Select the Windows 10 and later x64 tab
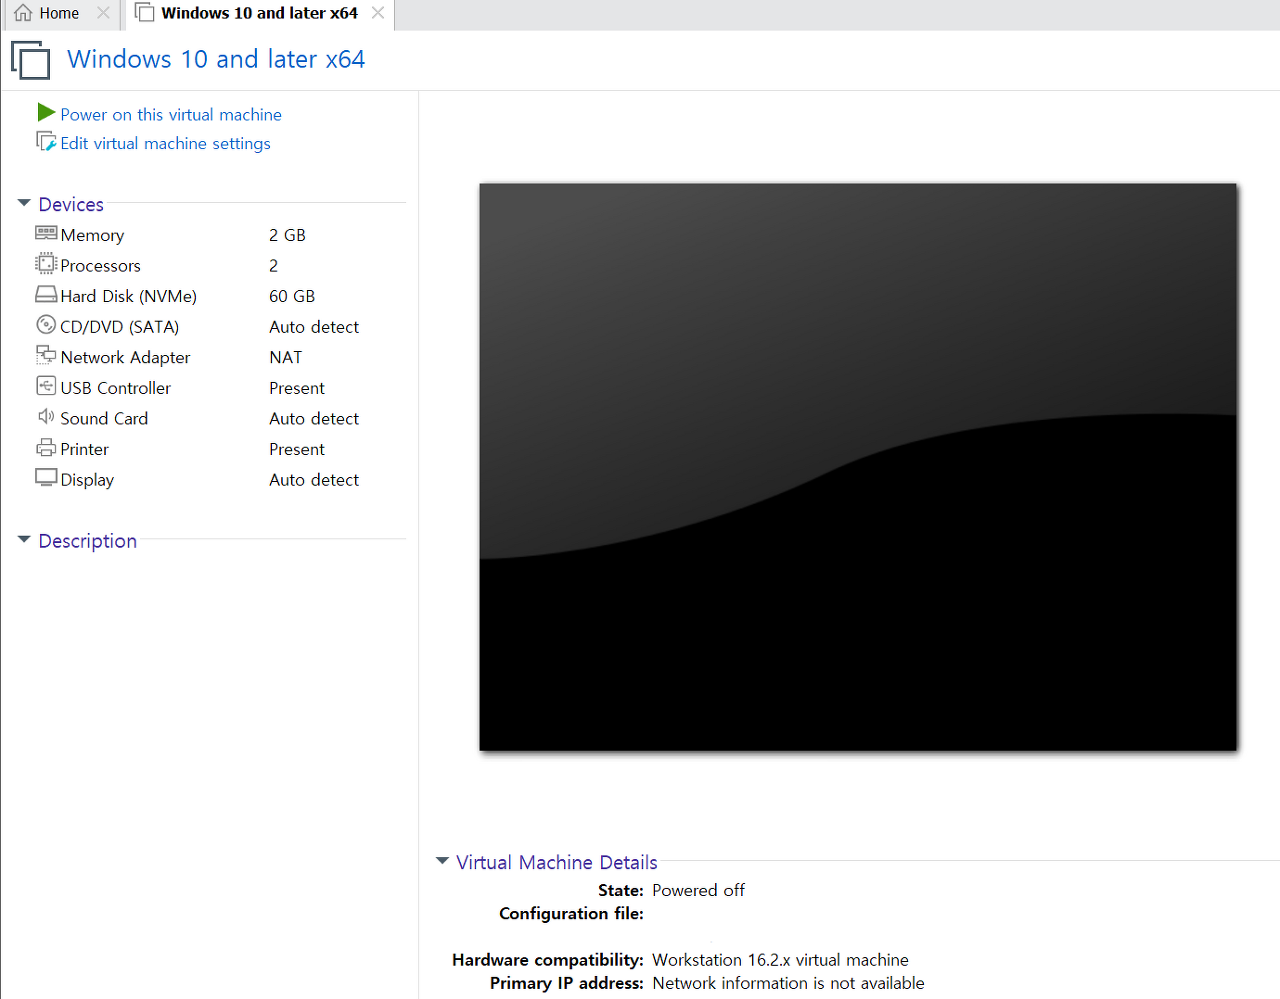1280x999 pixels. (259, 13)
